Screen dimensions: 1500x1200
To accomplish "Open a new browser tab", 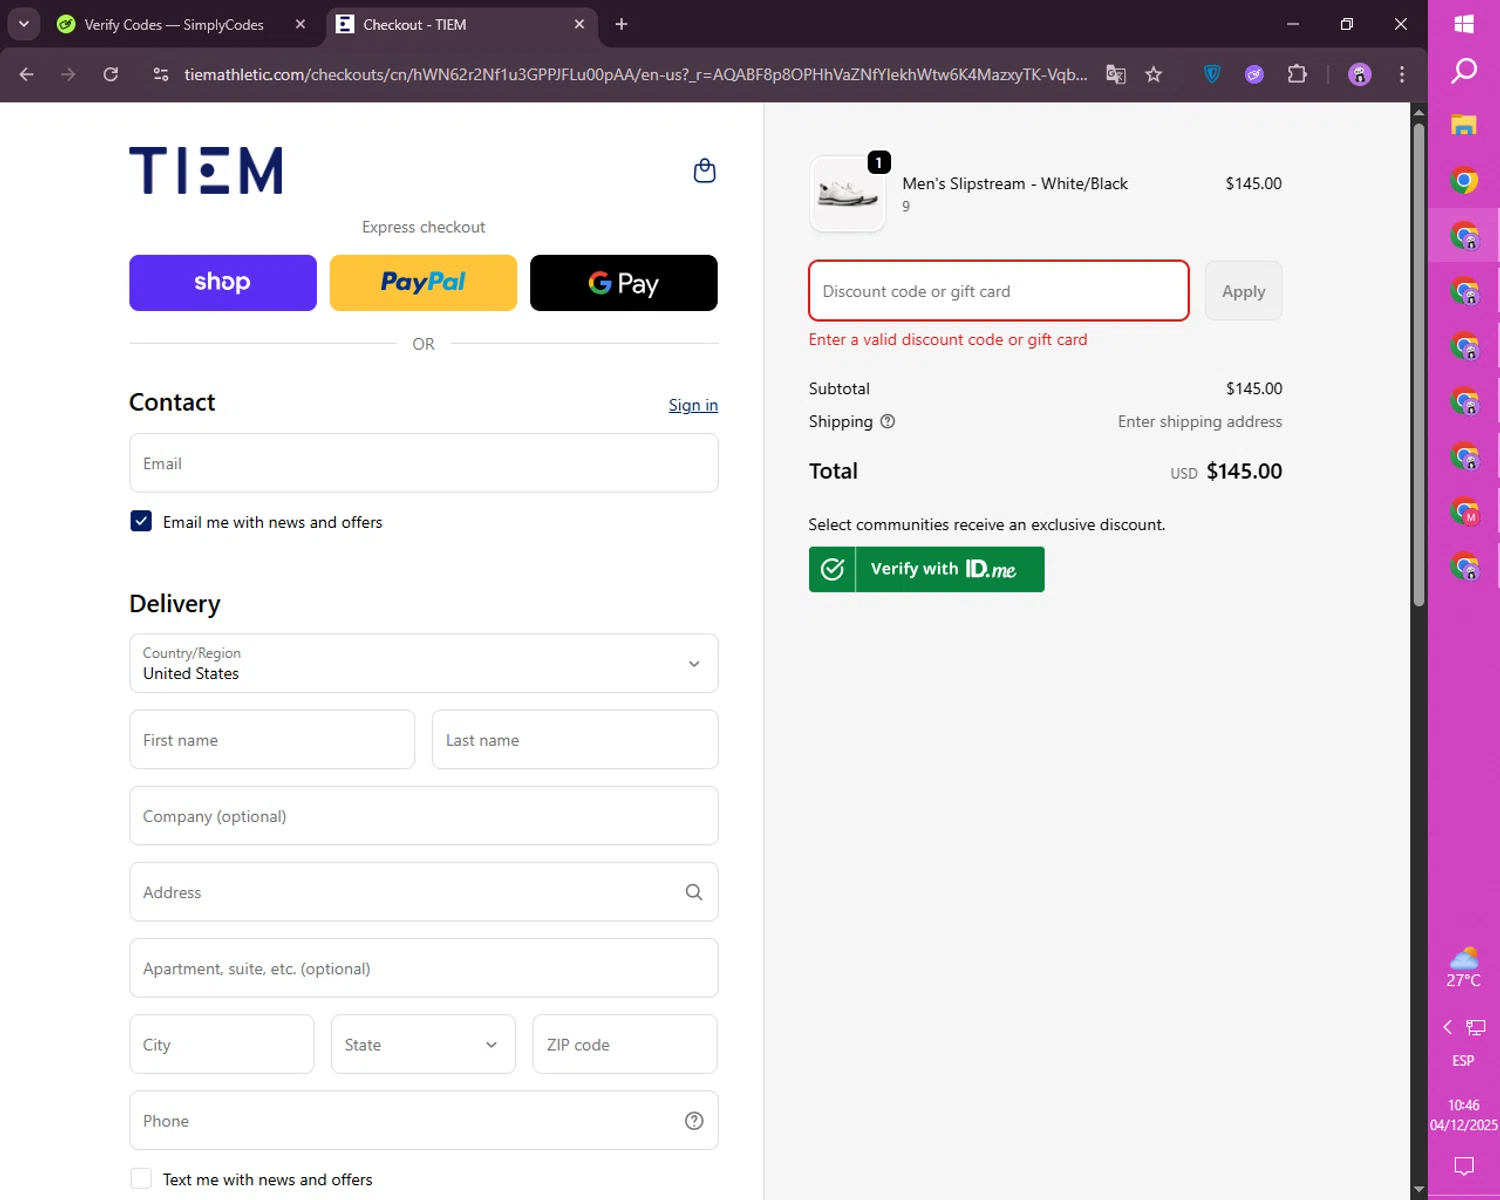I will 621,24.
